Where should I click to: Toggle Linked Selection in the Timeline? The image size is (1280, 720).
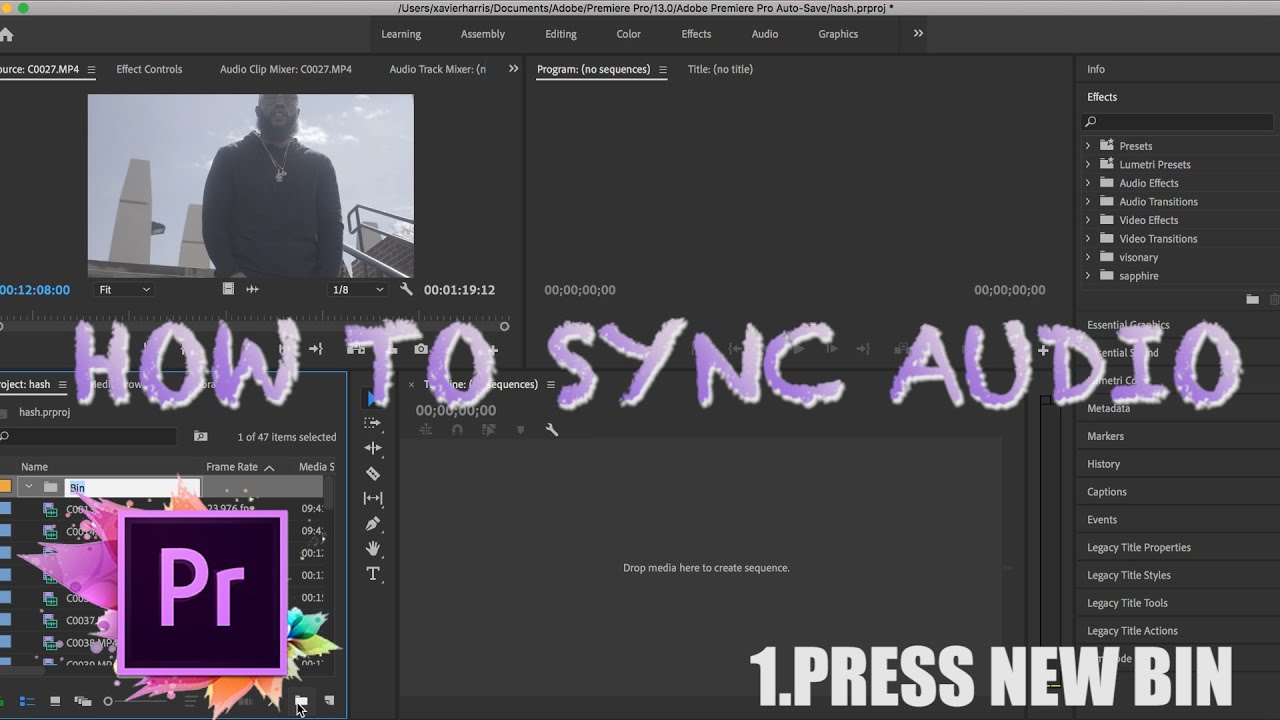pos(489,430)
